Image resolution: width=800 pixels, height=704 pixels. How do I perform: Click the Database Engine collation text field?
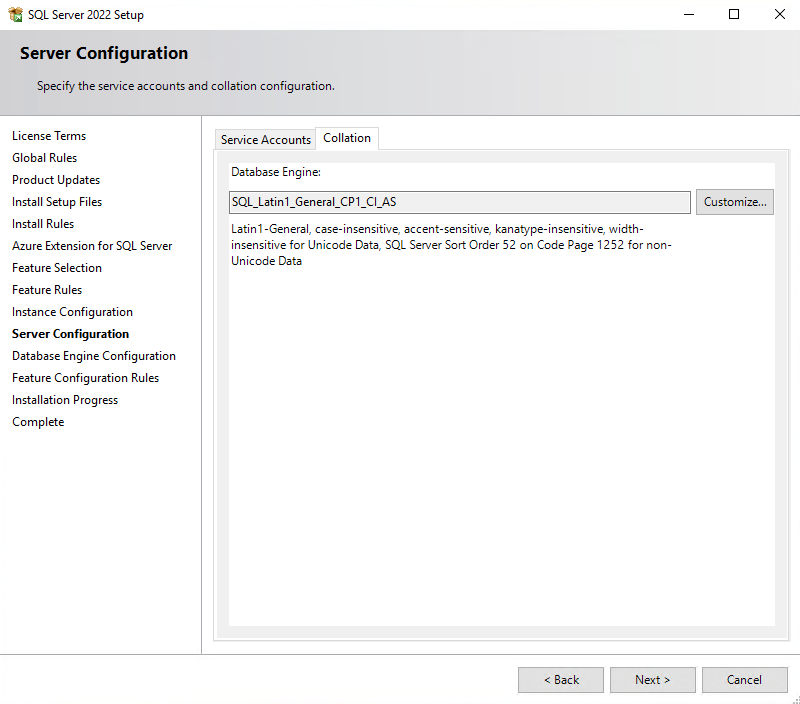[x=460, y=202]
